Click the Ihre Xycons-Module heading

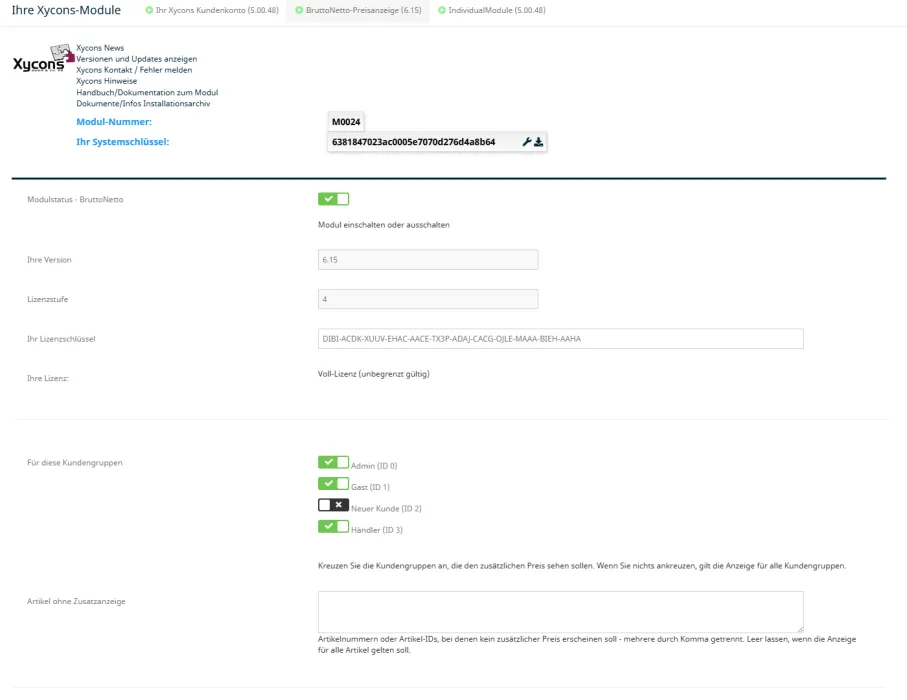[66, 10]
